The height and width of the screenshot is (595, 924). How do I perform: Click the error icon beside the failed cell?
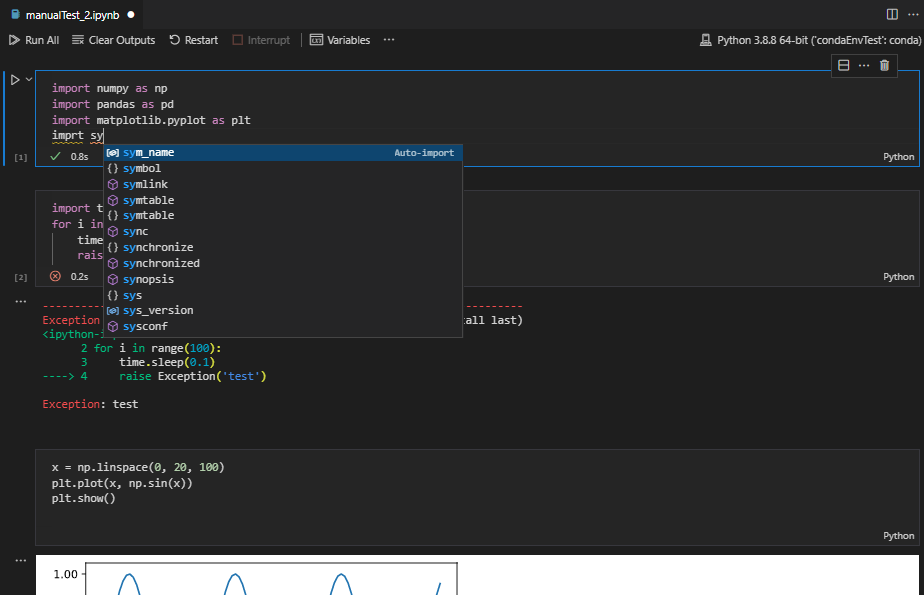(x=56, y=276)
